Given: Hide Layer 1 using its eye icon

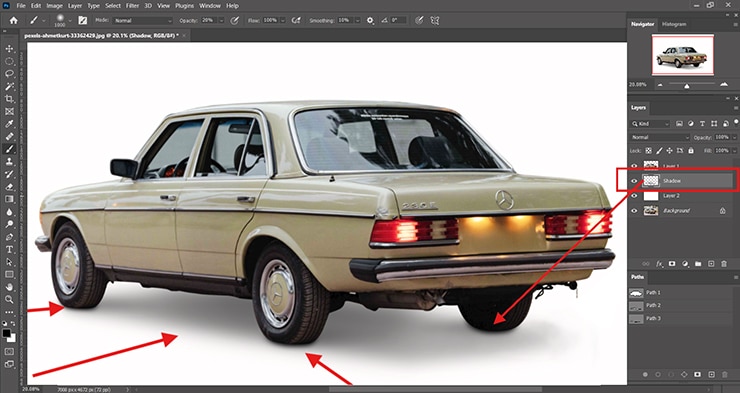Looking at the screenshot, I should tap(634, 166).
